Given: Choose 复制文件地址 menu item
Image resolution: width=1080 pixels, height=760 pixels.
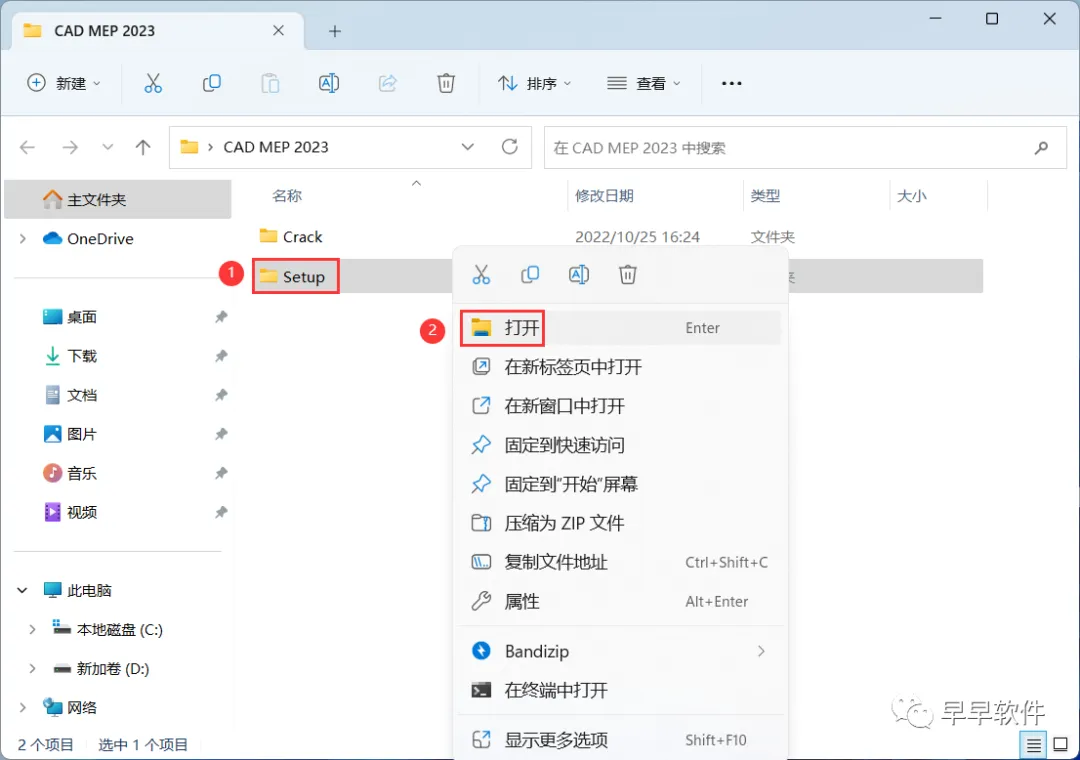Looking at the screenshot, I should (x=620, y=562).
